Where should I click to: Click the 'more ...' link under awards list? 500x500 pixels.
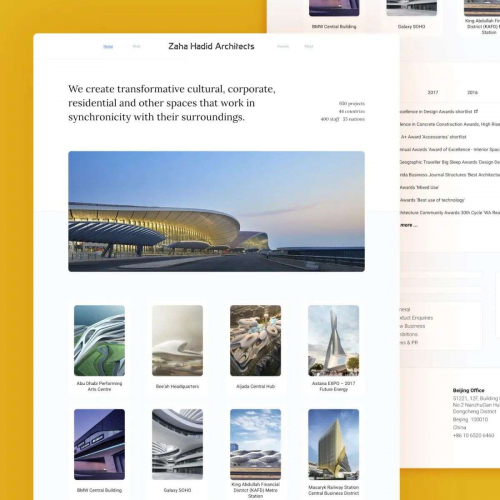pos(409,225)
